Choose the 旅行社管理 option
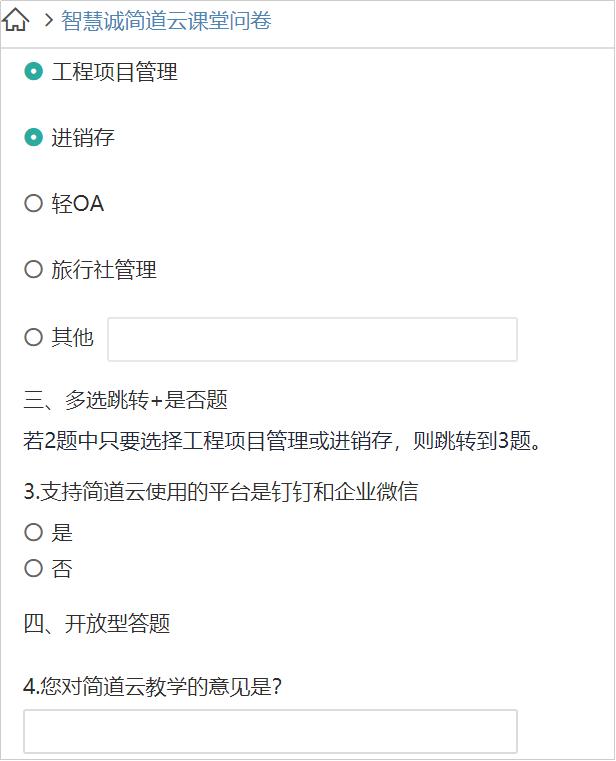 [33, 269]
